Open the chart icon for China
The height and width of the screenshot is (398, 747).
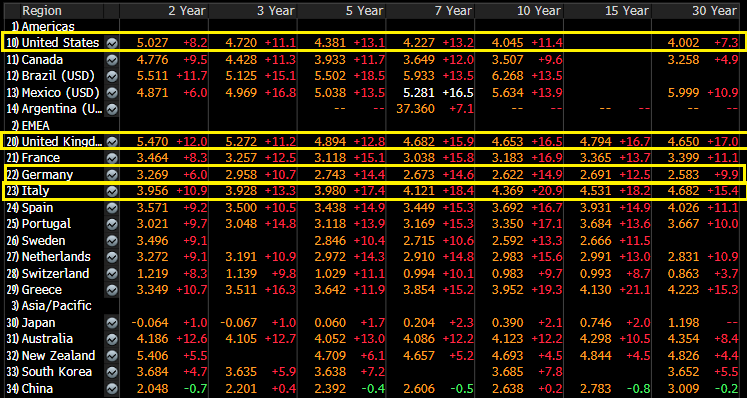tap(112, 388)
